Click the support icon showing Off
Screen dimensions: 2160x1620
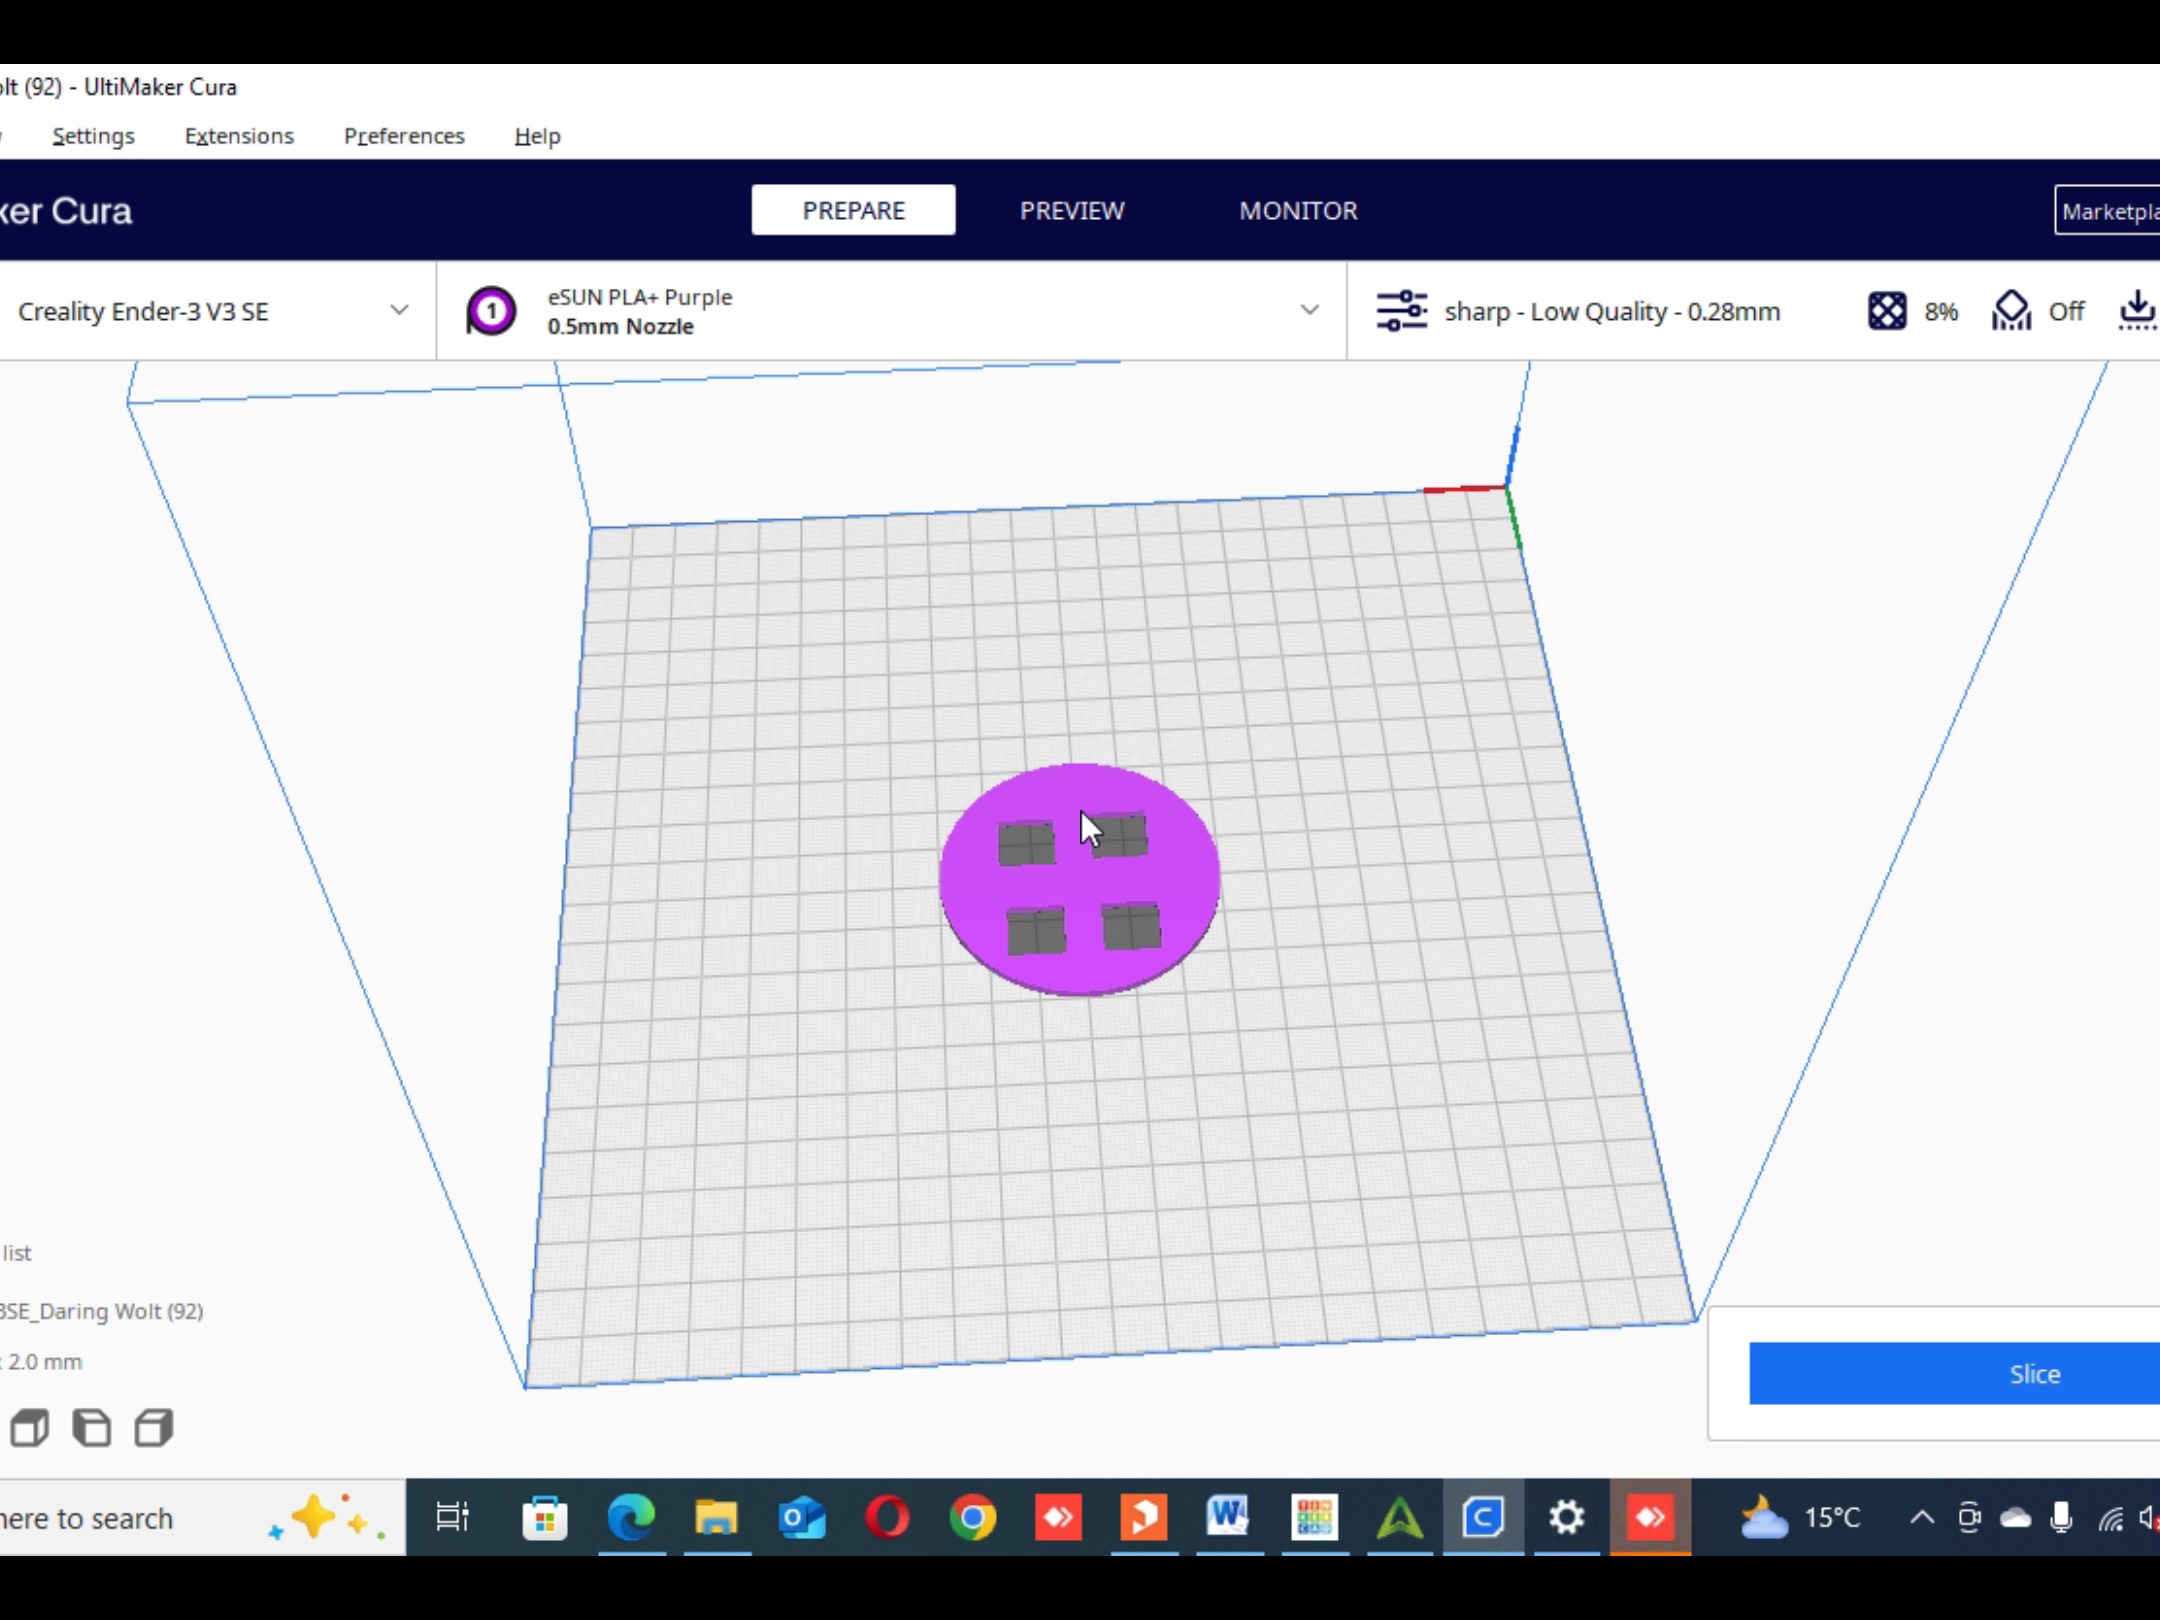[x=2011, y=311]
